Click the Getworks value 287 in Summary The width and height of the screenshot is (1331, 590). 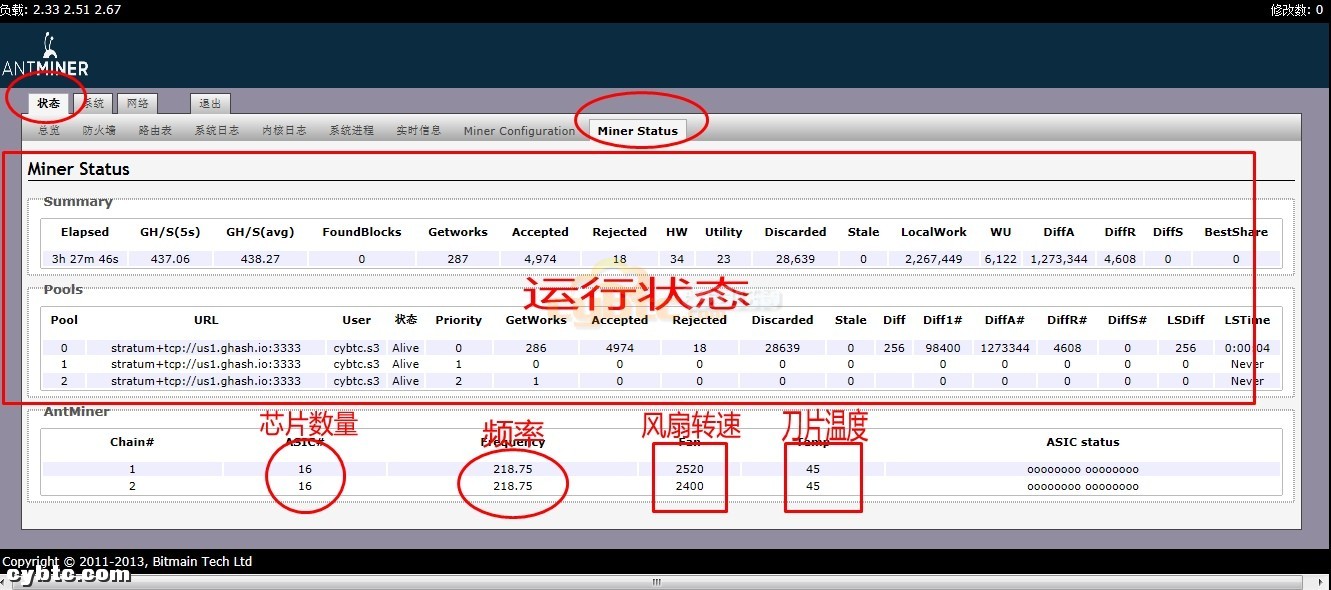click(x=458, y=259)
